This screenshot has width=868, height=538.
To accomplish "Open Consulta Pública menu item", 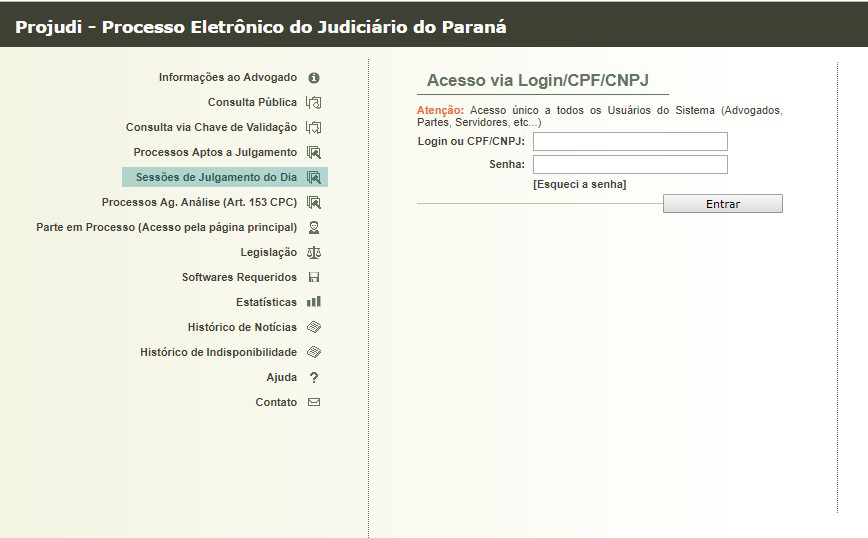I will [252, 102].
